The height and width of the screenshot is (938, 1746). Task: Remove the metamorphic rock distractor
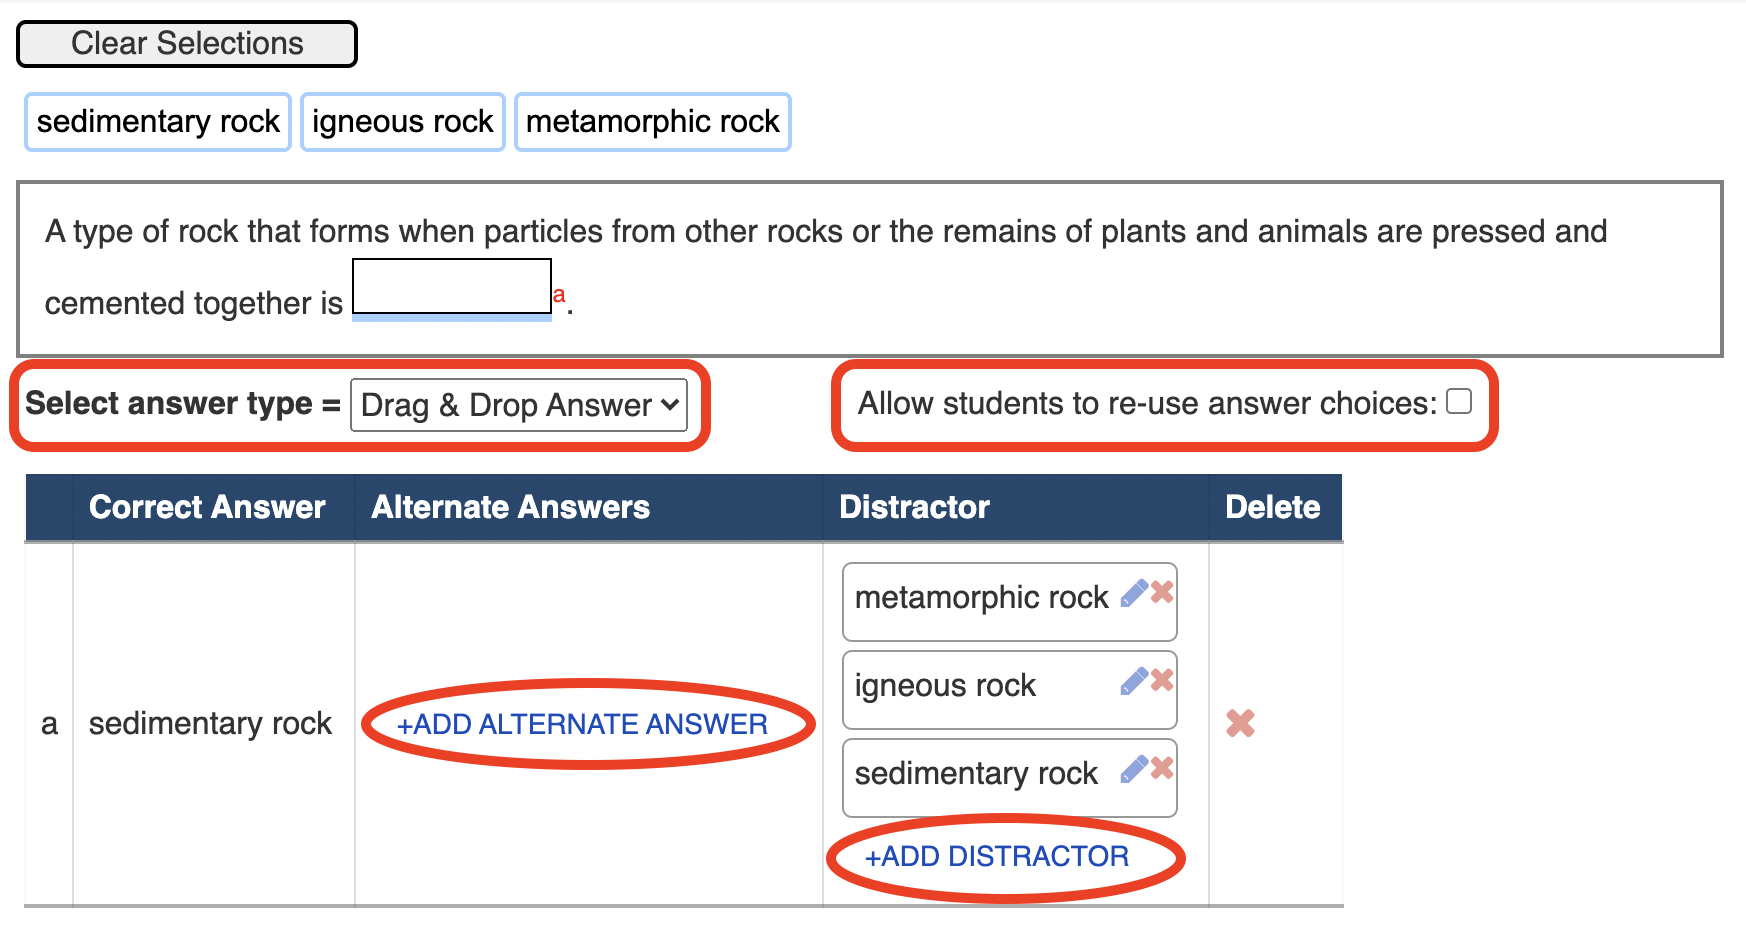click(1162, 592)
